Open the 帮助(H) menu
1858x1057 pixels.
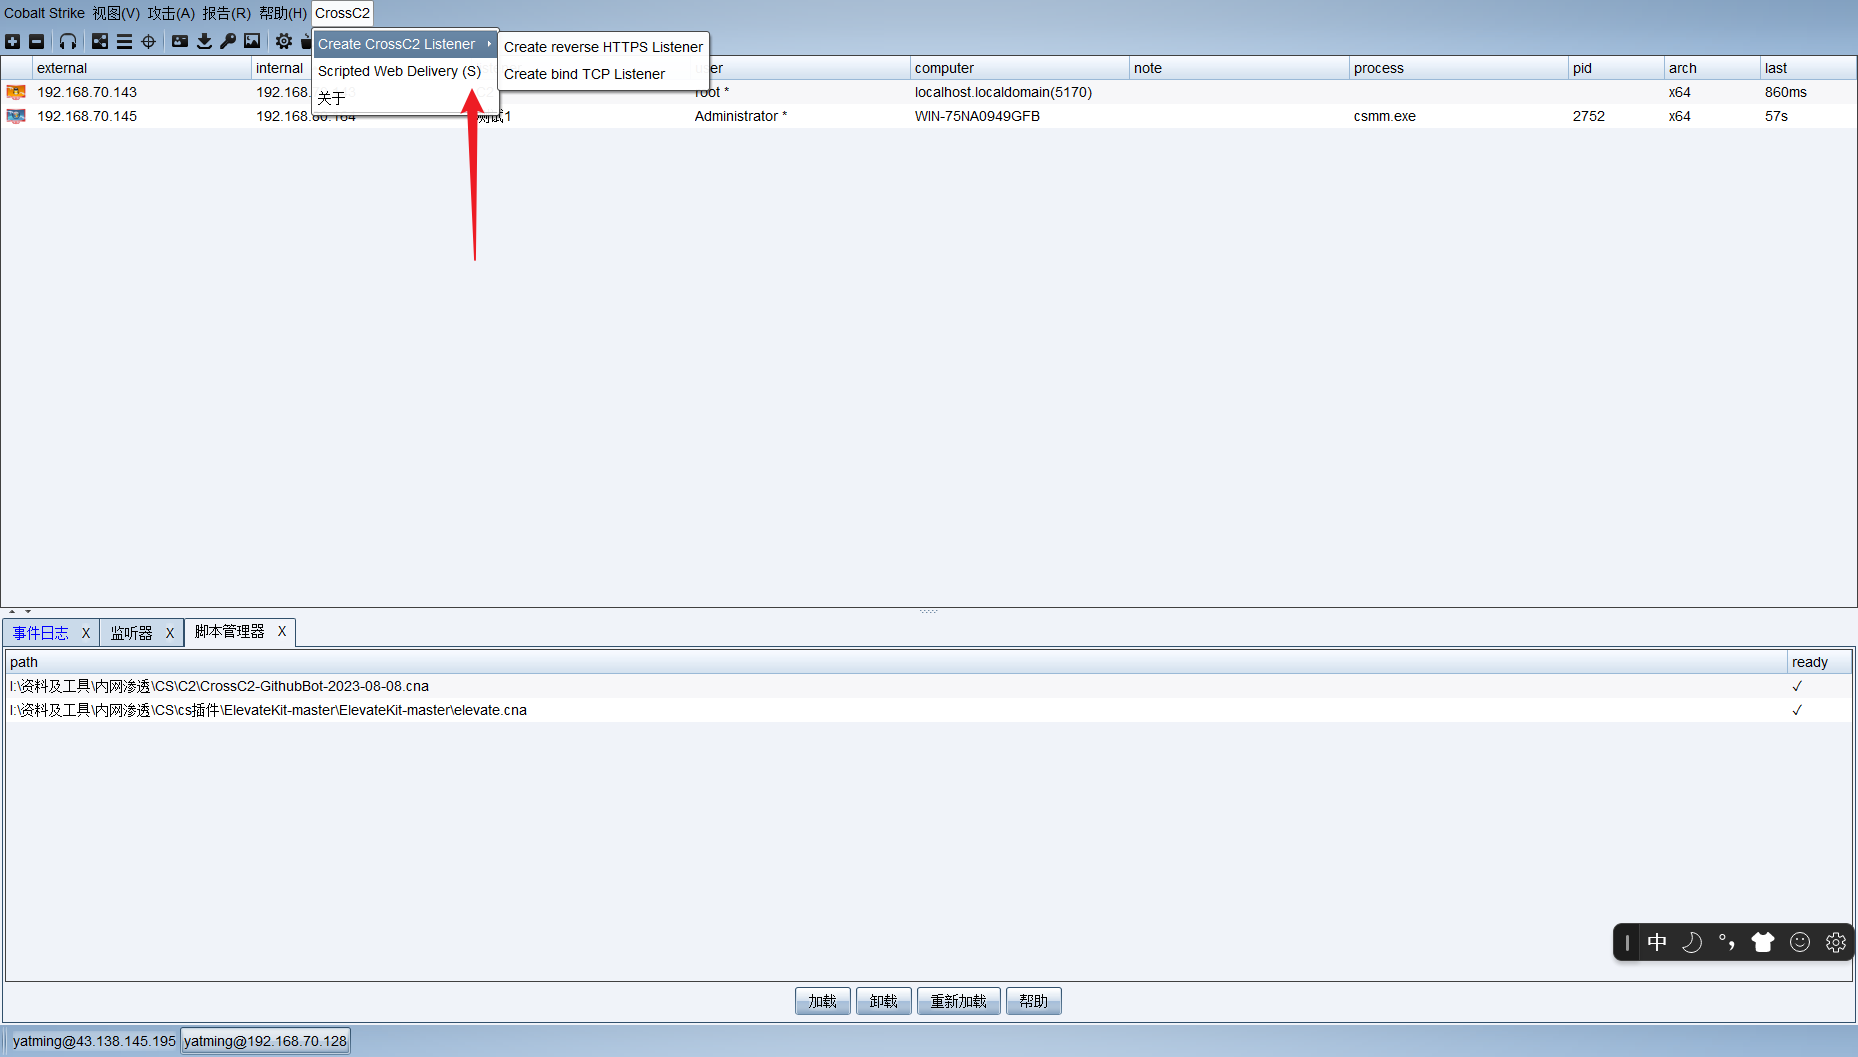coord(283,13)
